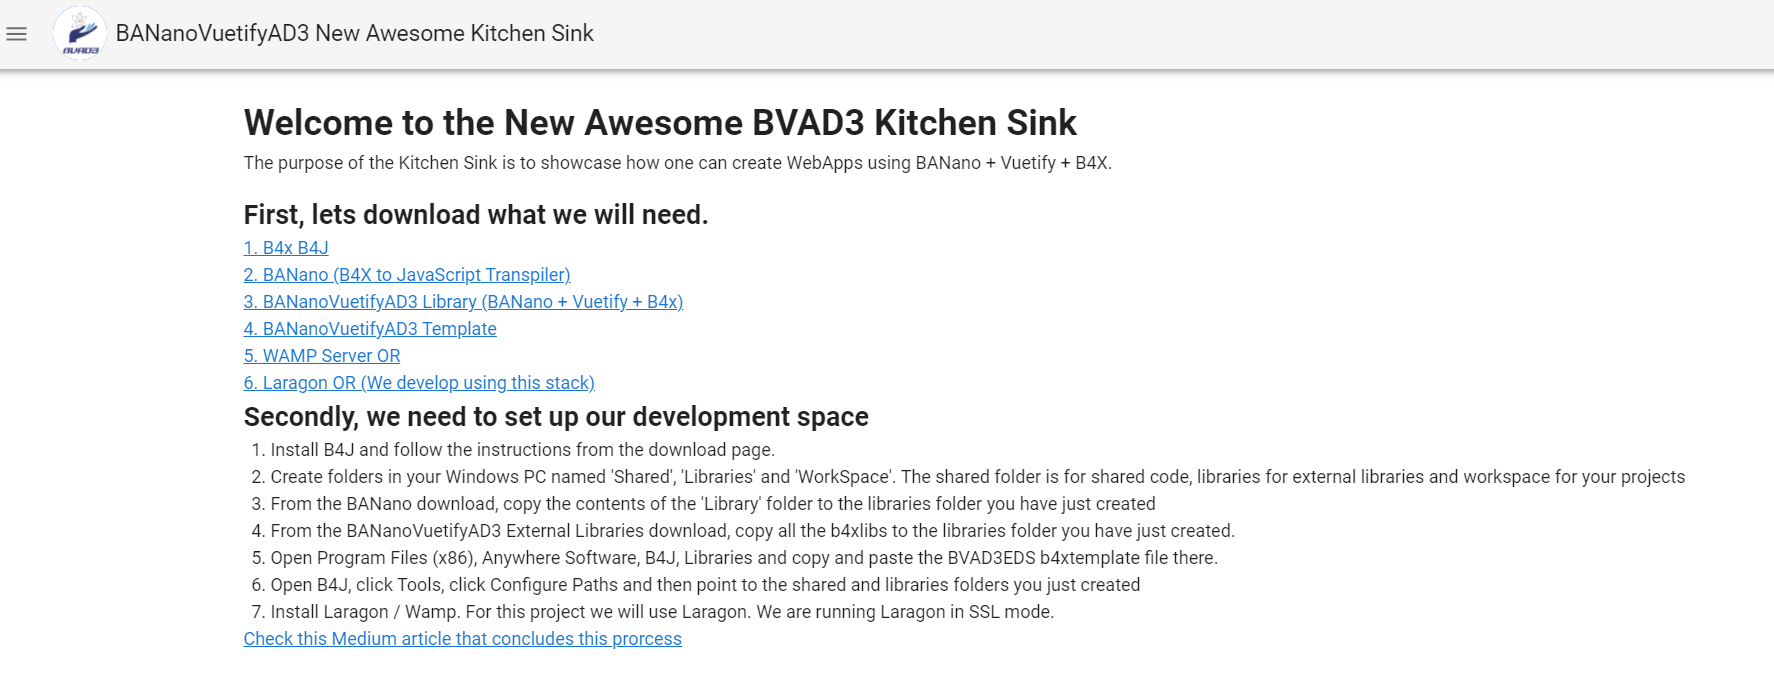The image size is (1774, 695).
Task: Select the 'Secondly, we need to set up' heading
Action: pyautogui.click(x=556, y=417)
